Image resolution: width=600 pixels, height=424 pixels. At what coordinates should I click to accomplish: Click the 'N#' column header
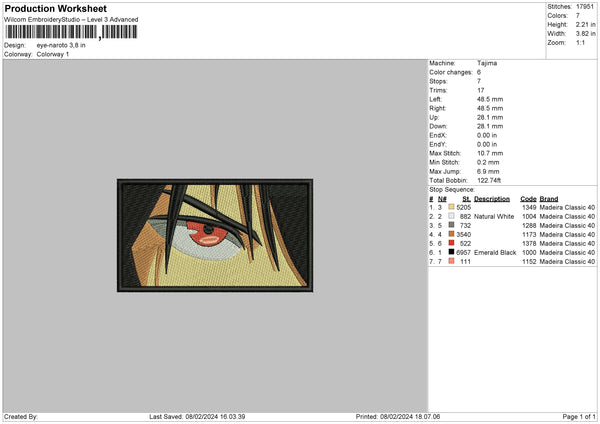pyautogui.click(x=442, y=199)
